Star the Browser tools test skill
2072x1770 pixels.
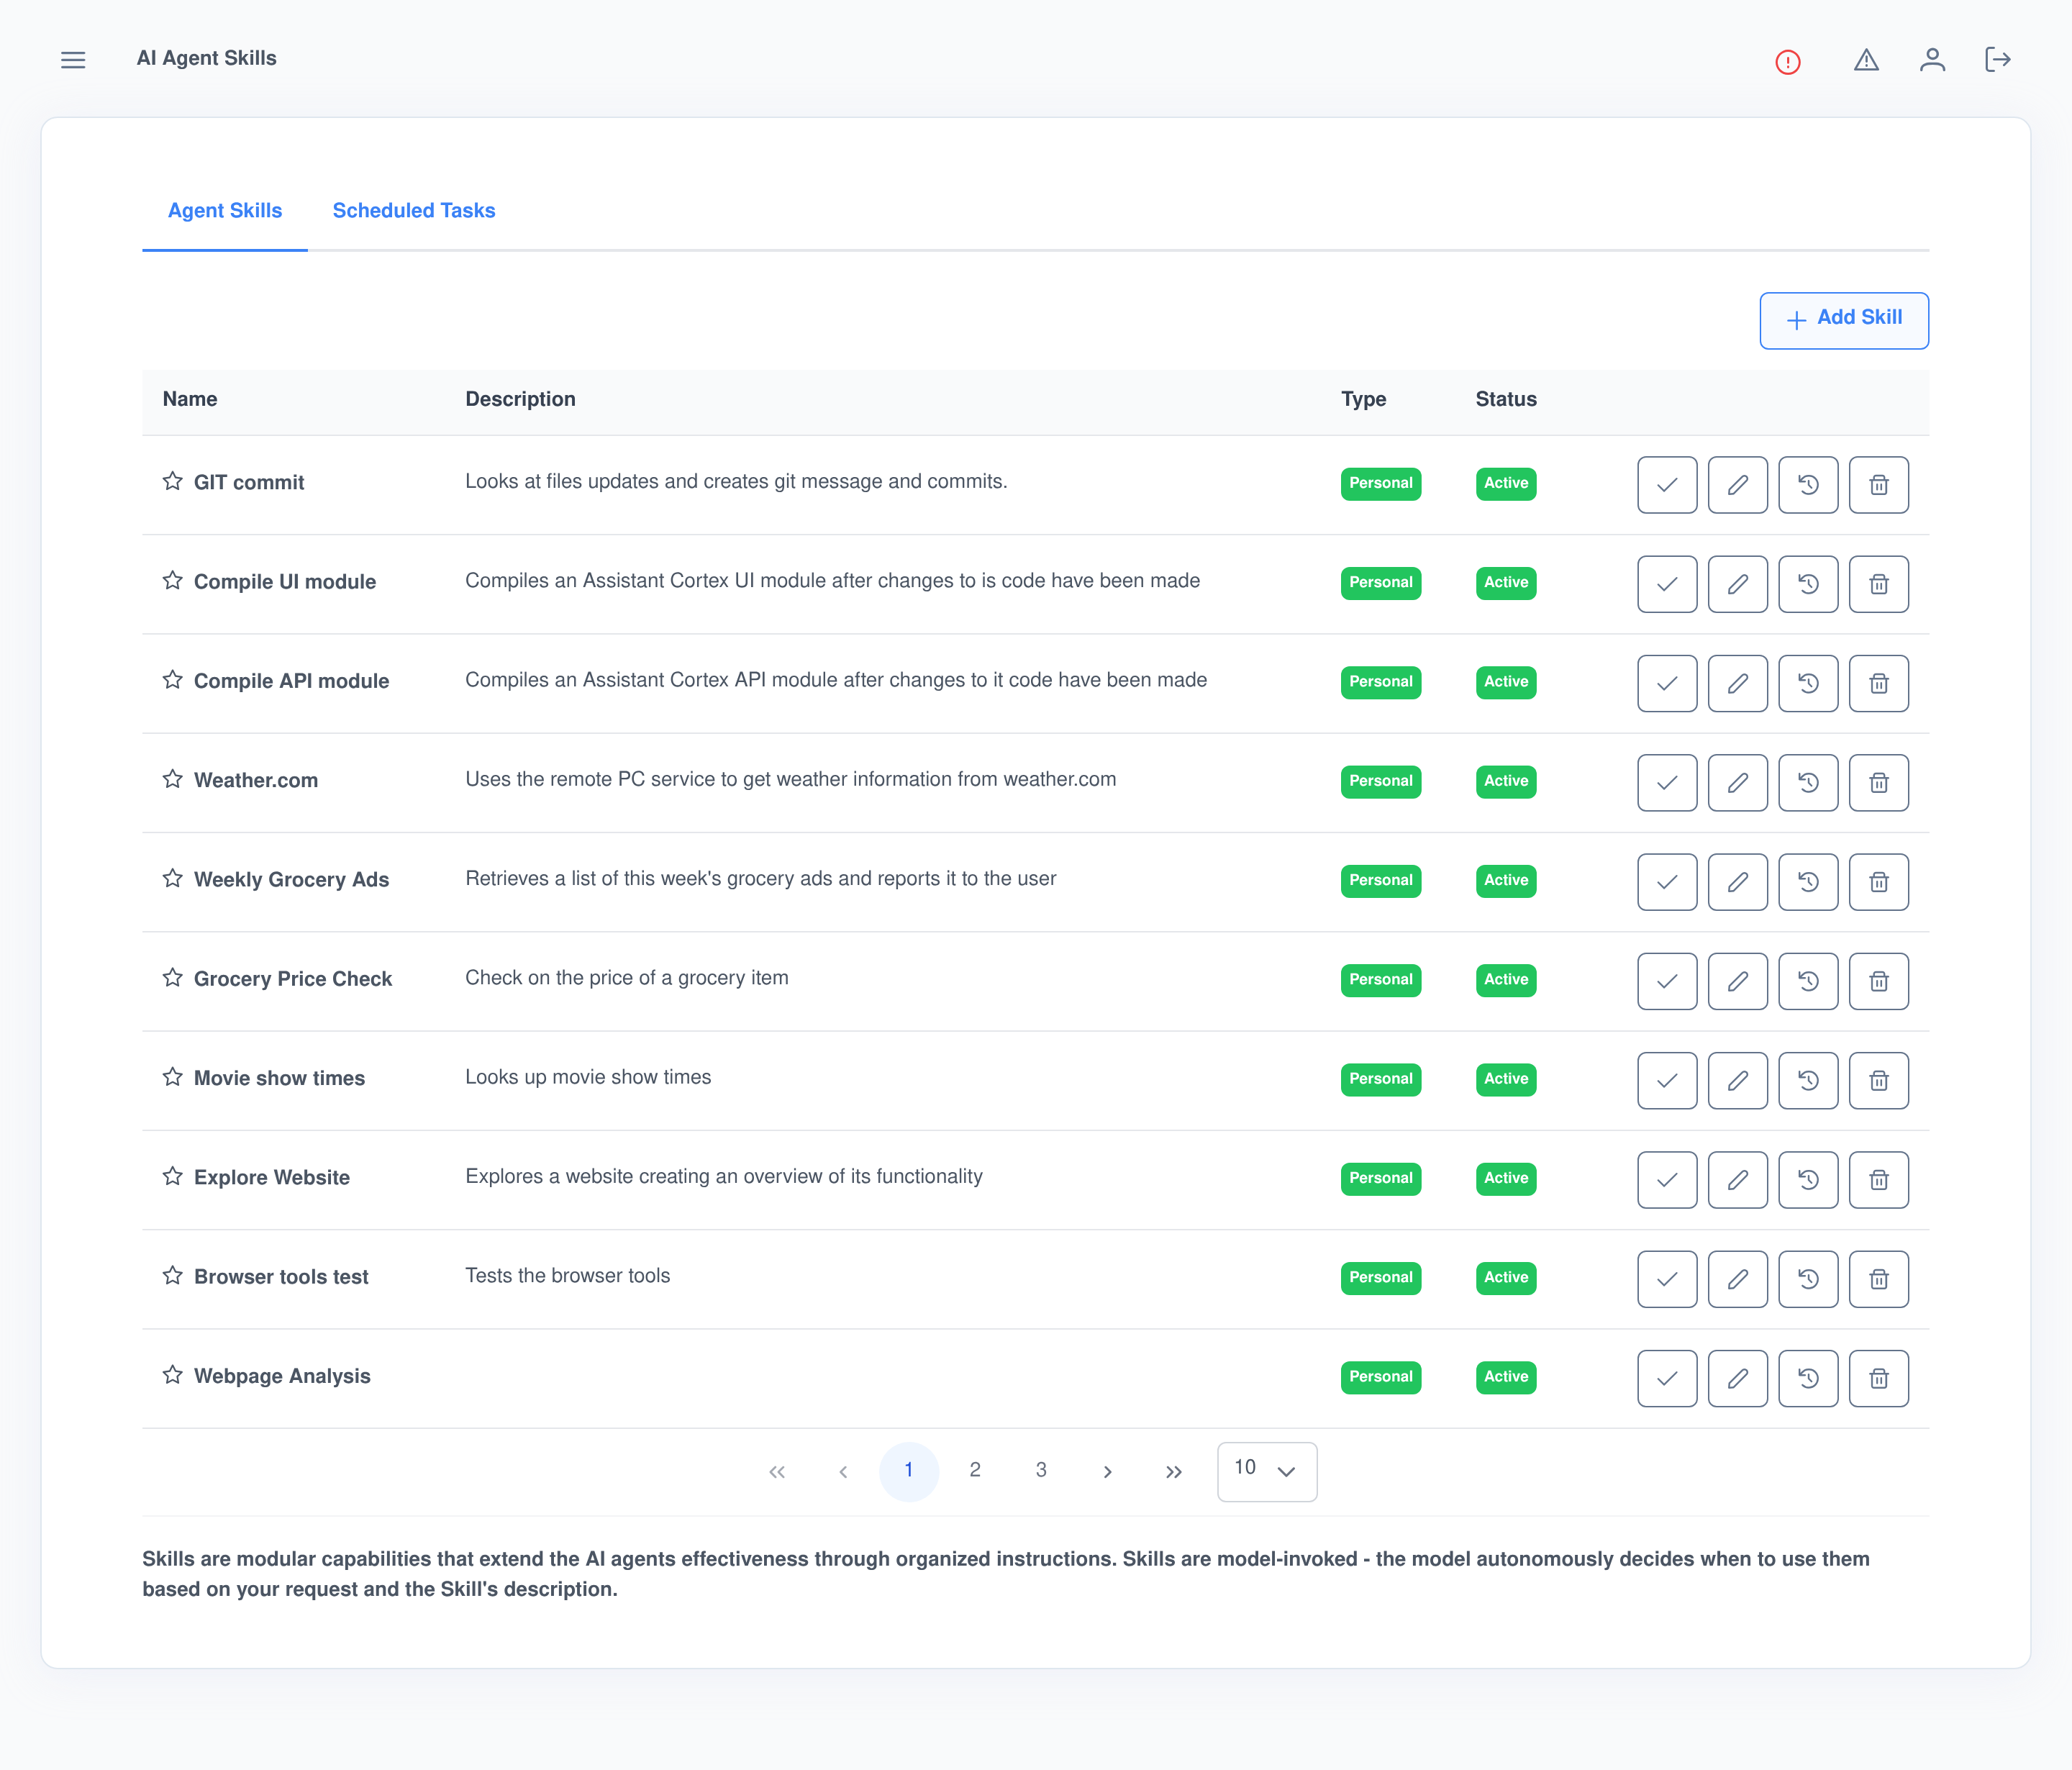[x=173, y=1276]
